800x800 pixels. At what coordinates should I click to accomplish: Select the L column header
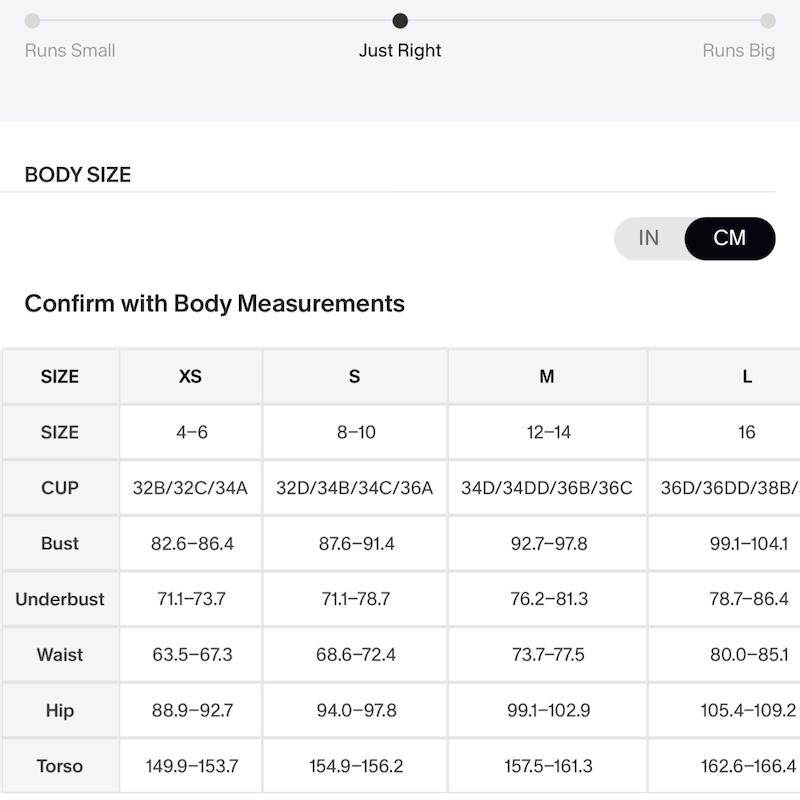tap(747, 377)
